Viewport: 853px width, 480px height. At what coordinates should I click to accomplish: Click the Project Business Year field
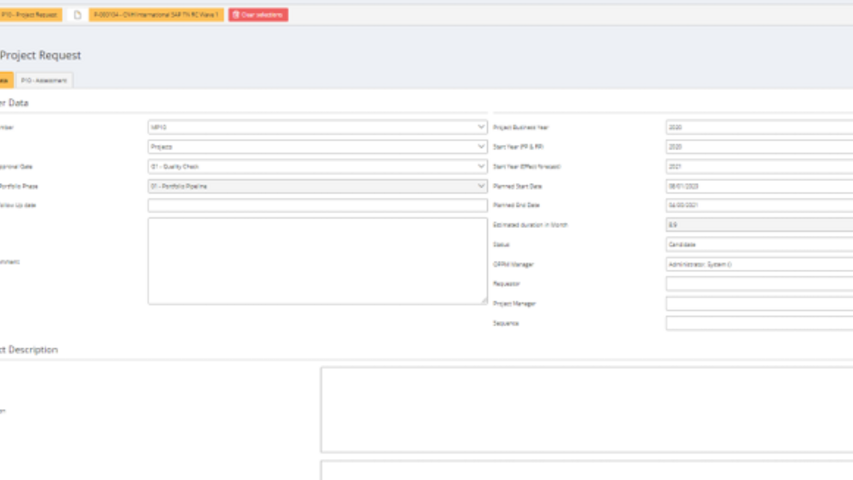[759, 128]
